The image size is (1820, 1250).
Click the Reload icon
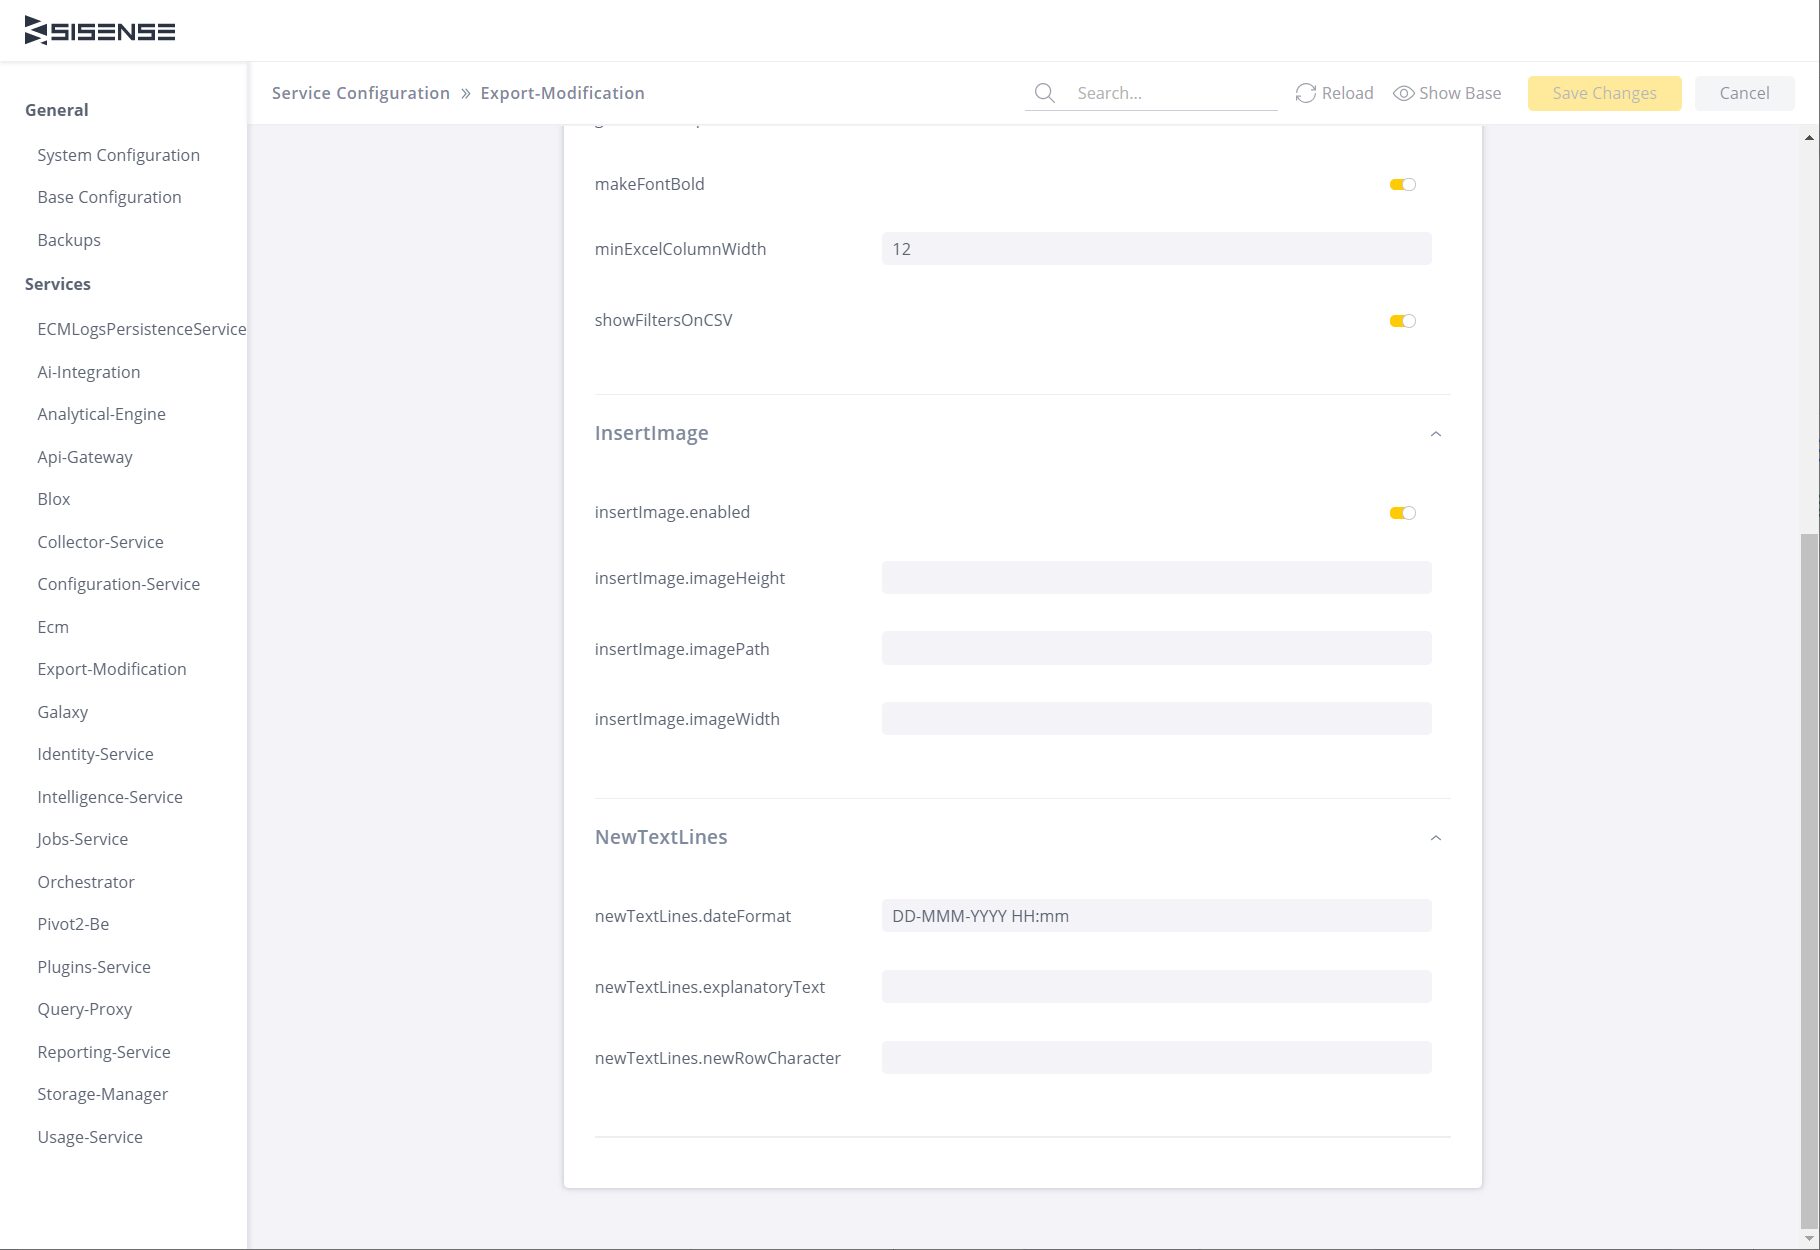[x=1305, y=93]
